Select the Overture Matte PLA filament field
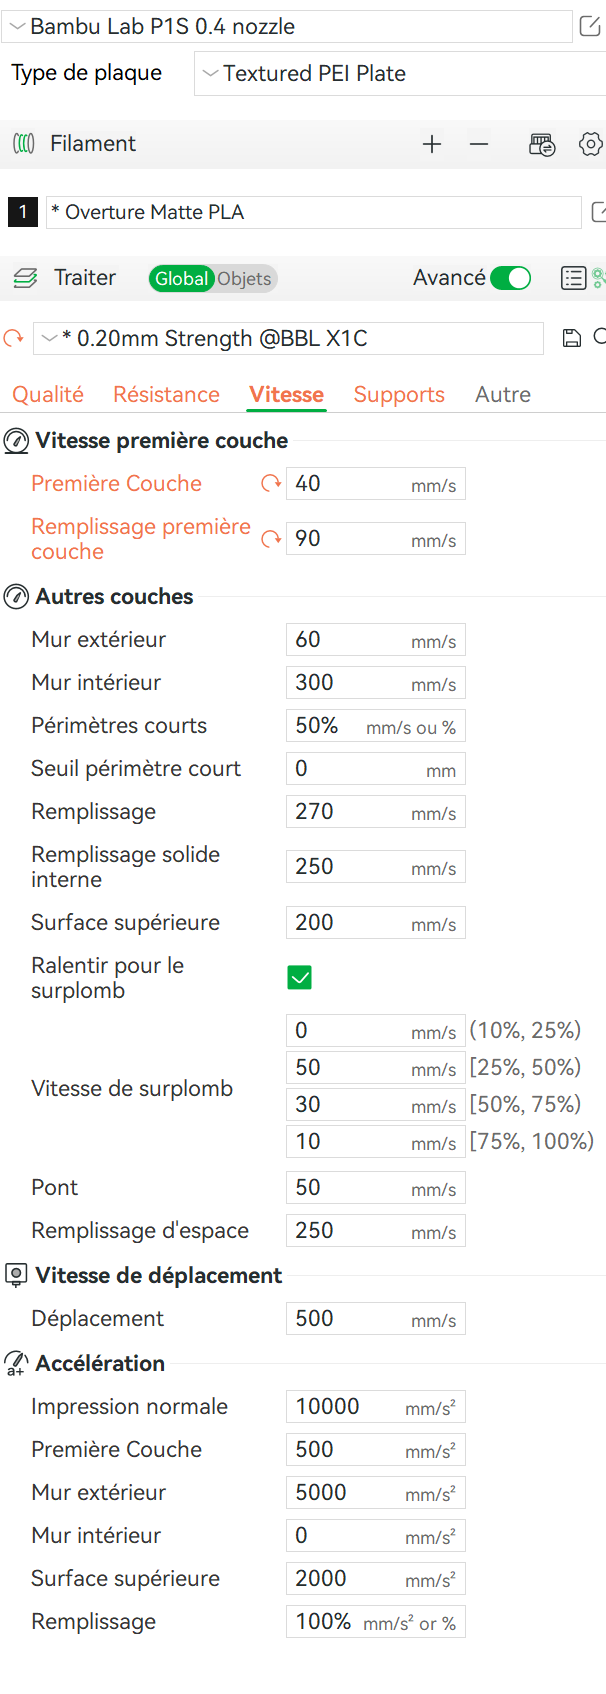The image size is (606, 1694). point(312,212)
